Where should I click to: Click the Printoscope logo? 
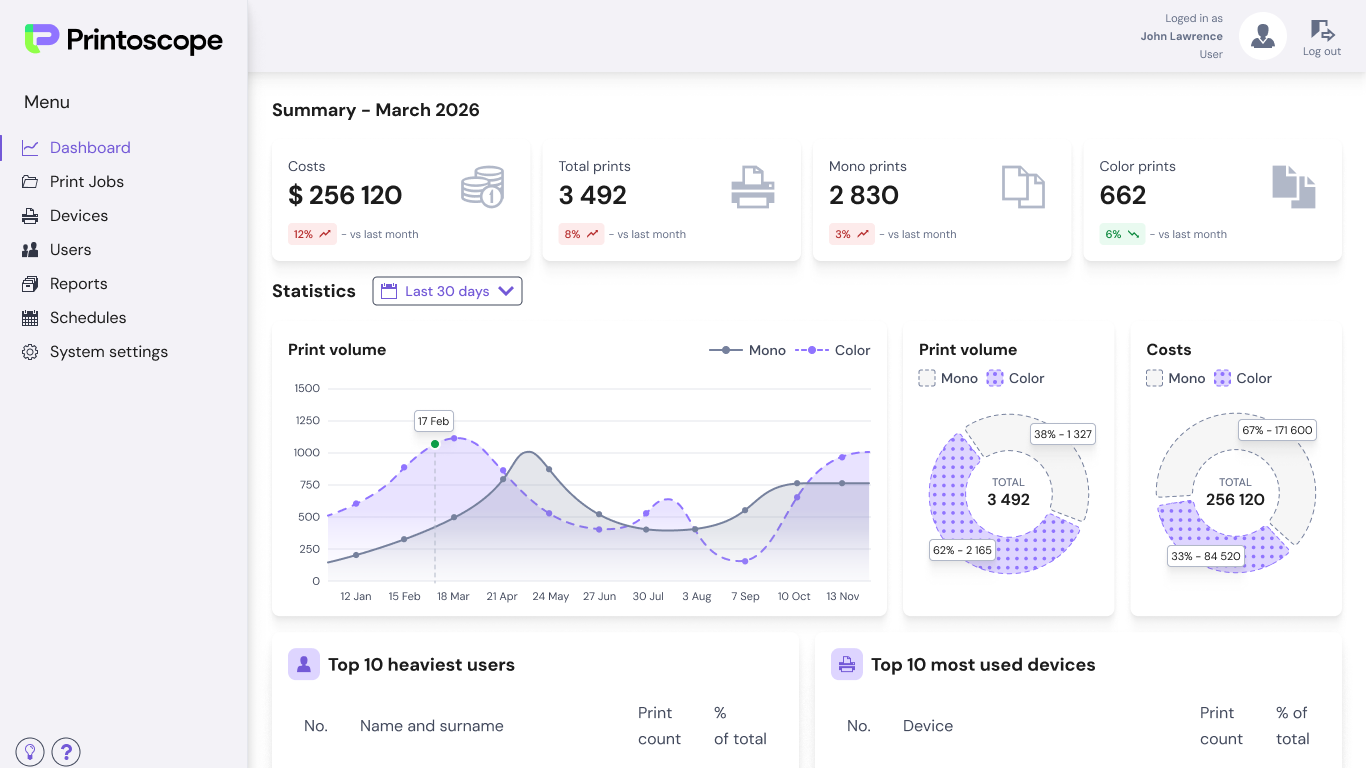124,40
